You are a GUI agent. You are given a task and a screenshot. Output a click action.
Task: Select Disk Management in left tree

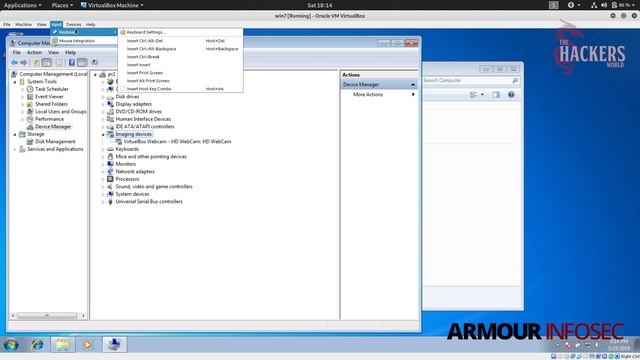point(55,142)
